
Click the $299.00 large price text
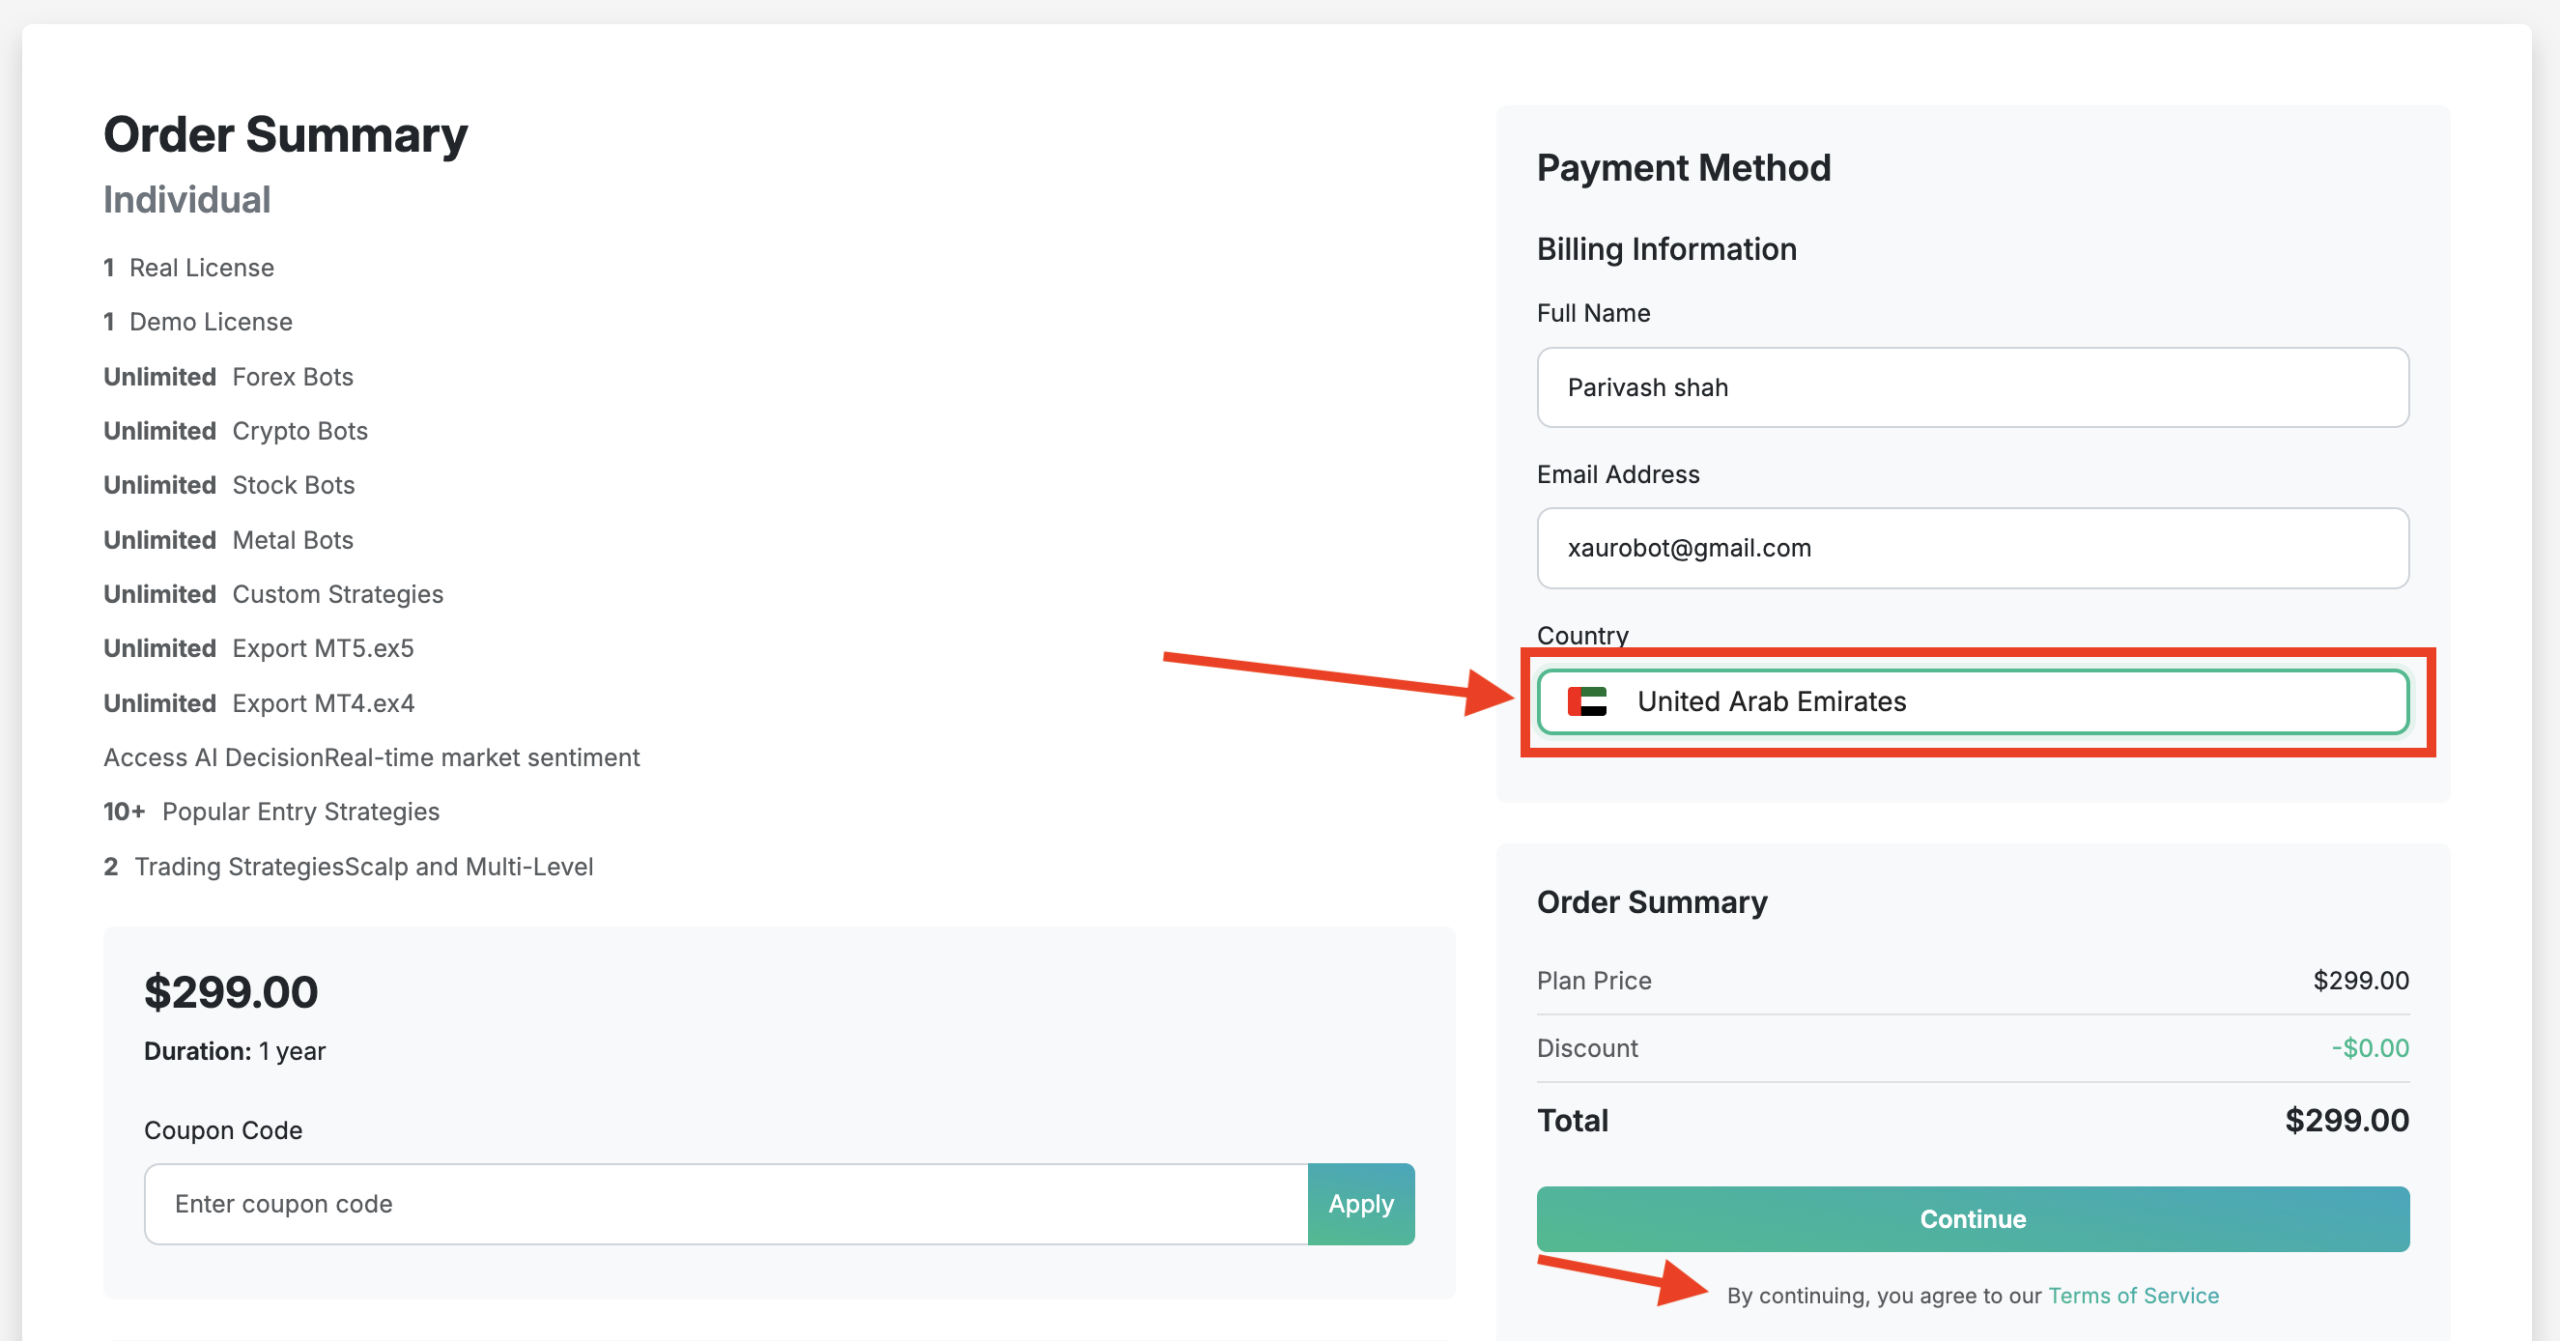pyautogui.click(x=231, y=992)
